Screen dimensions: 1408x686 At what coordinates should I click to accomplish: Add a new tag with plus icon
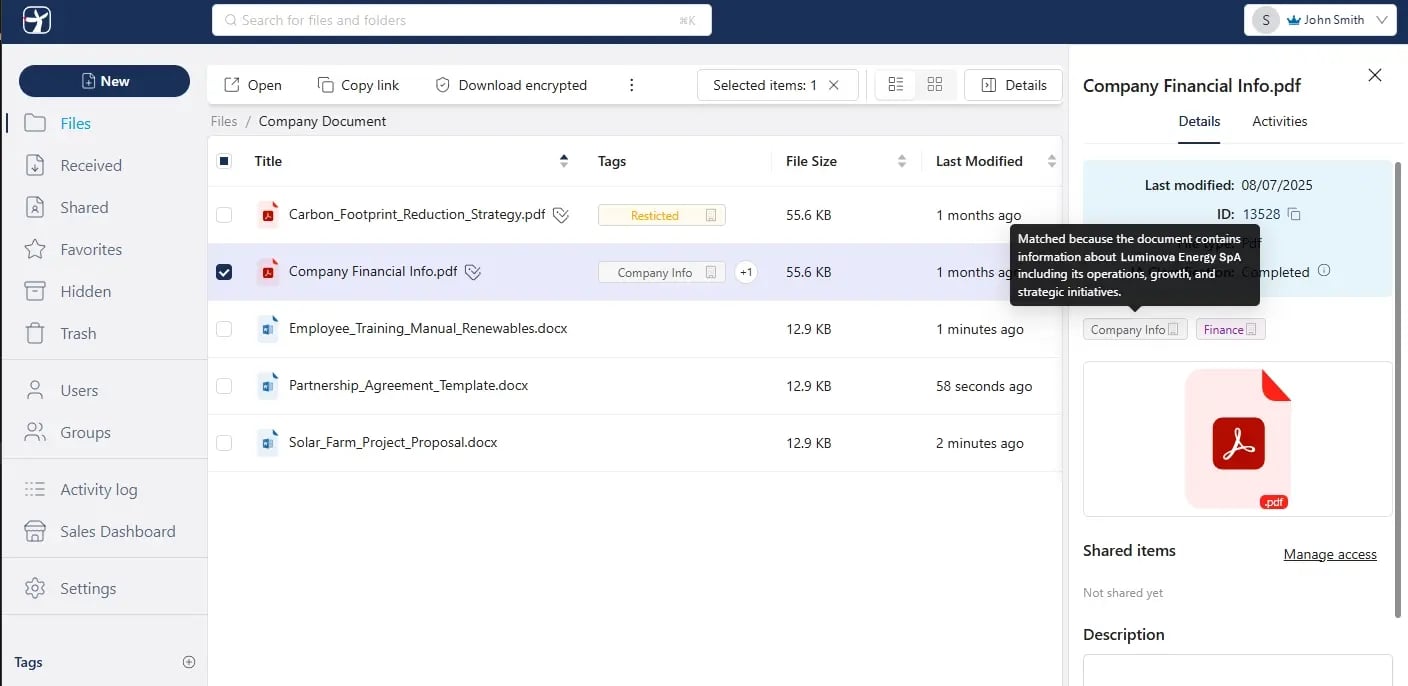(189, 662)
